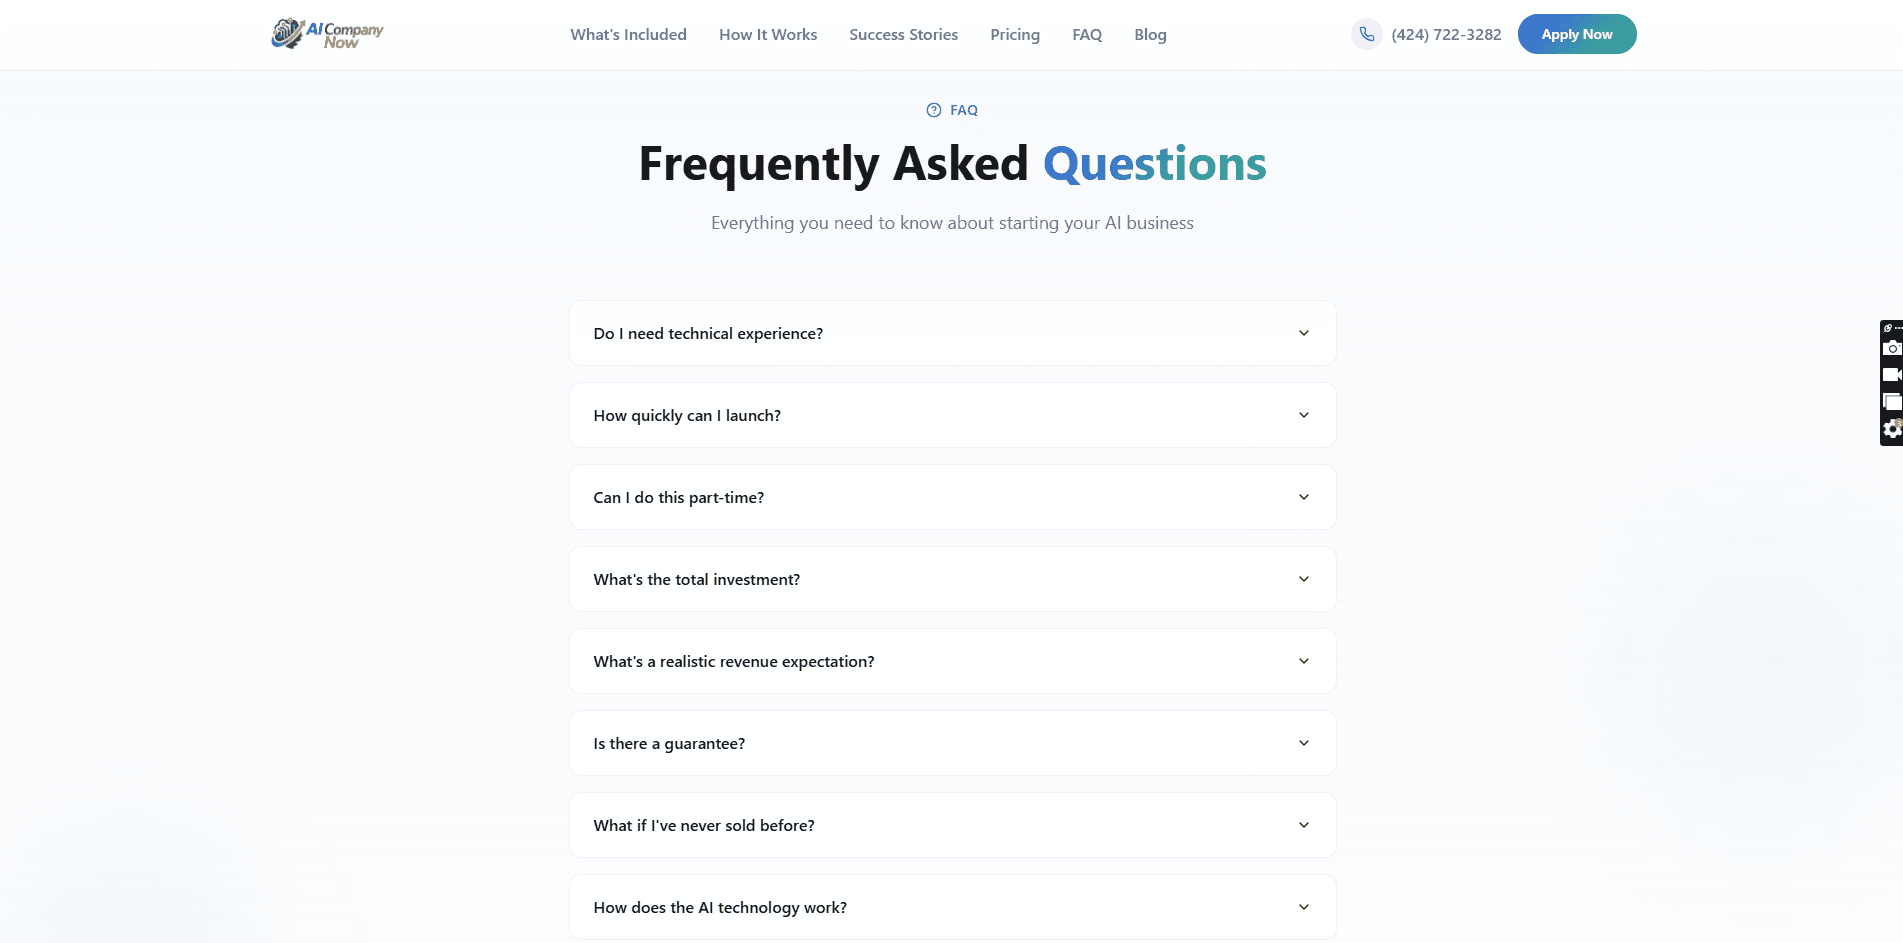Open the What's Included menu item
The width and height of the screenshot is (1903, 943).
coord(628,34)
